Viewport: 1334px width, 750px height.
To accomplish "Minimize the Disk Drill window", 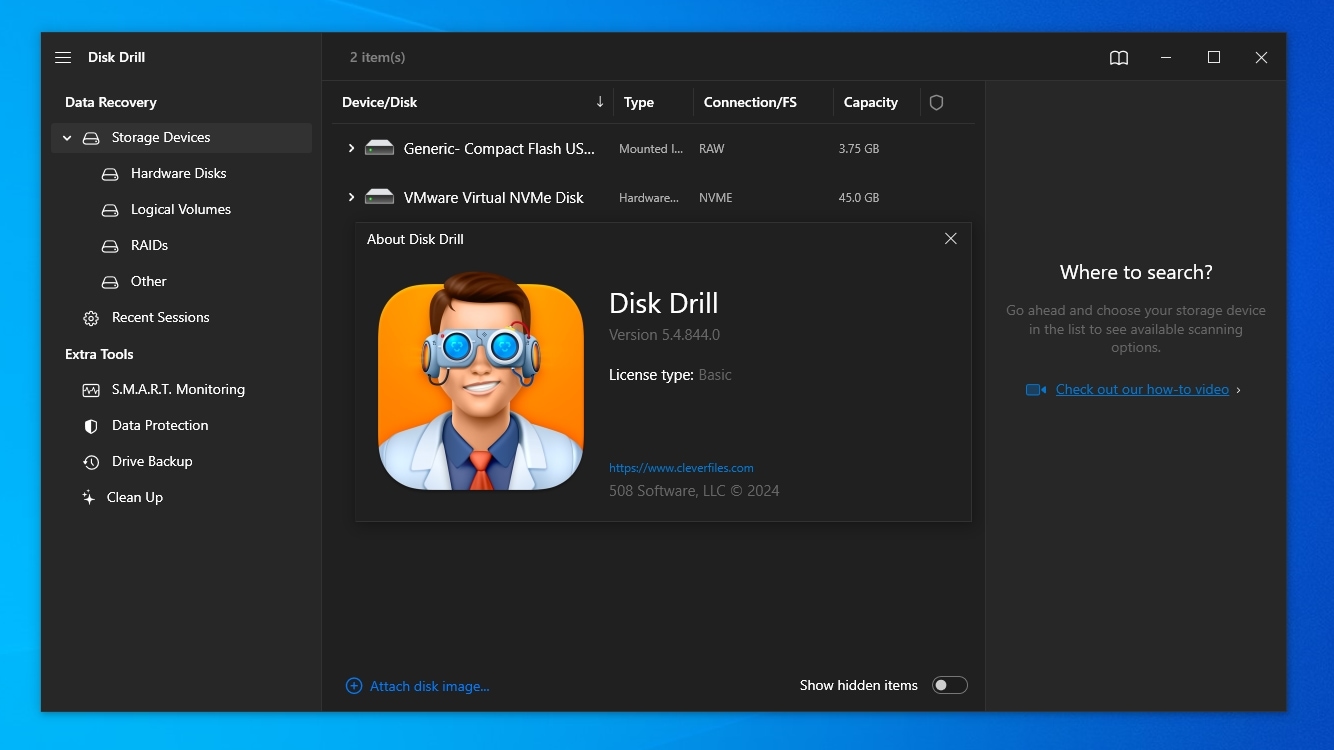I will tap(1166, 58).
